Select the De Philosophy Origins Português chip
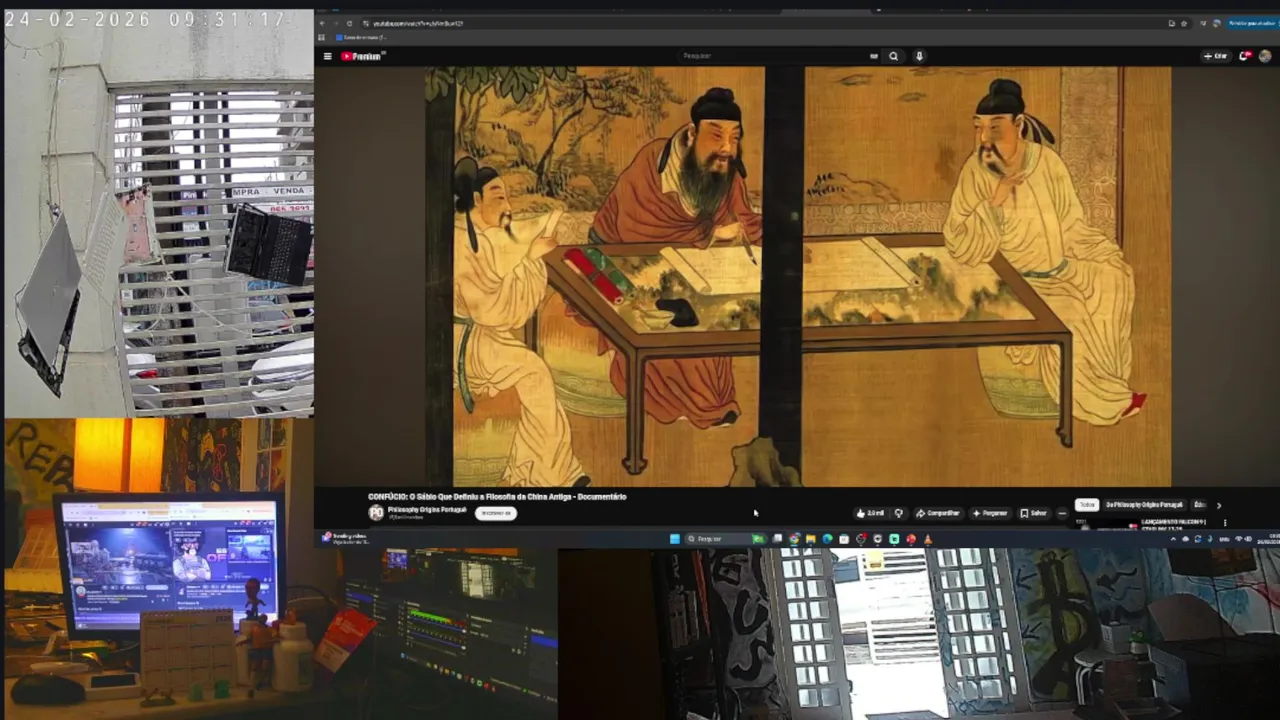This screenshot has width=1280, height=720. click(x=1145, y=505)
